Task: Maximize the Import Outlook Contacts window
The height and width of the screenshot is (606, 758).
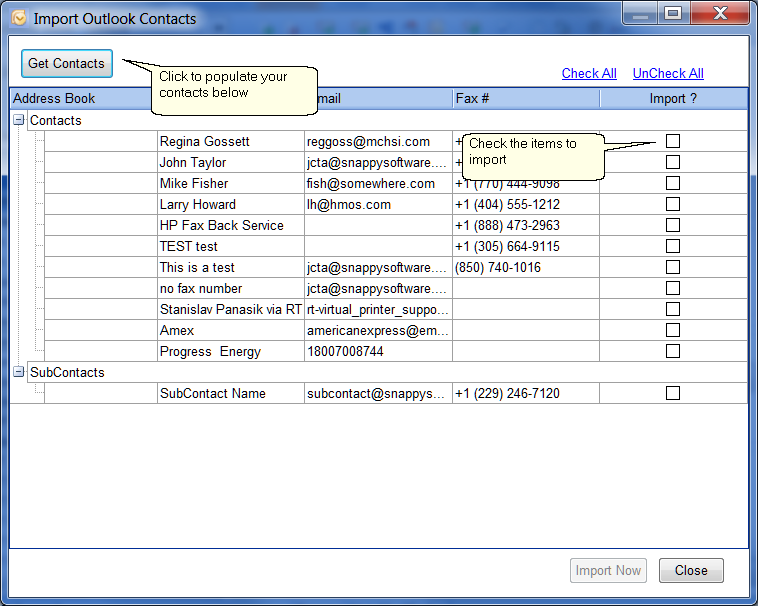Action: pos(673,13)
